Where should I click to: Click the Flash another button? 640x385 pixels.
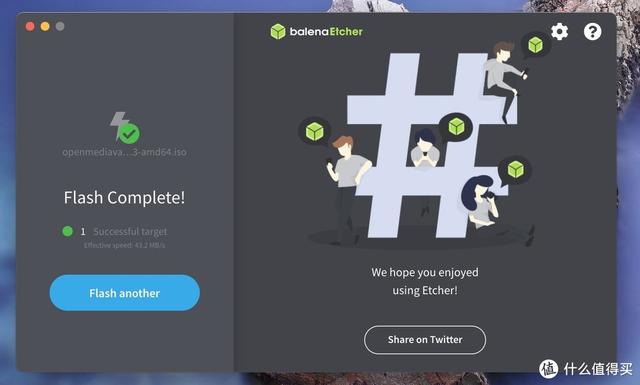[x=124, y=293]
